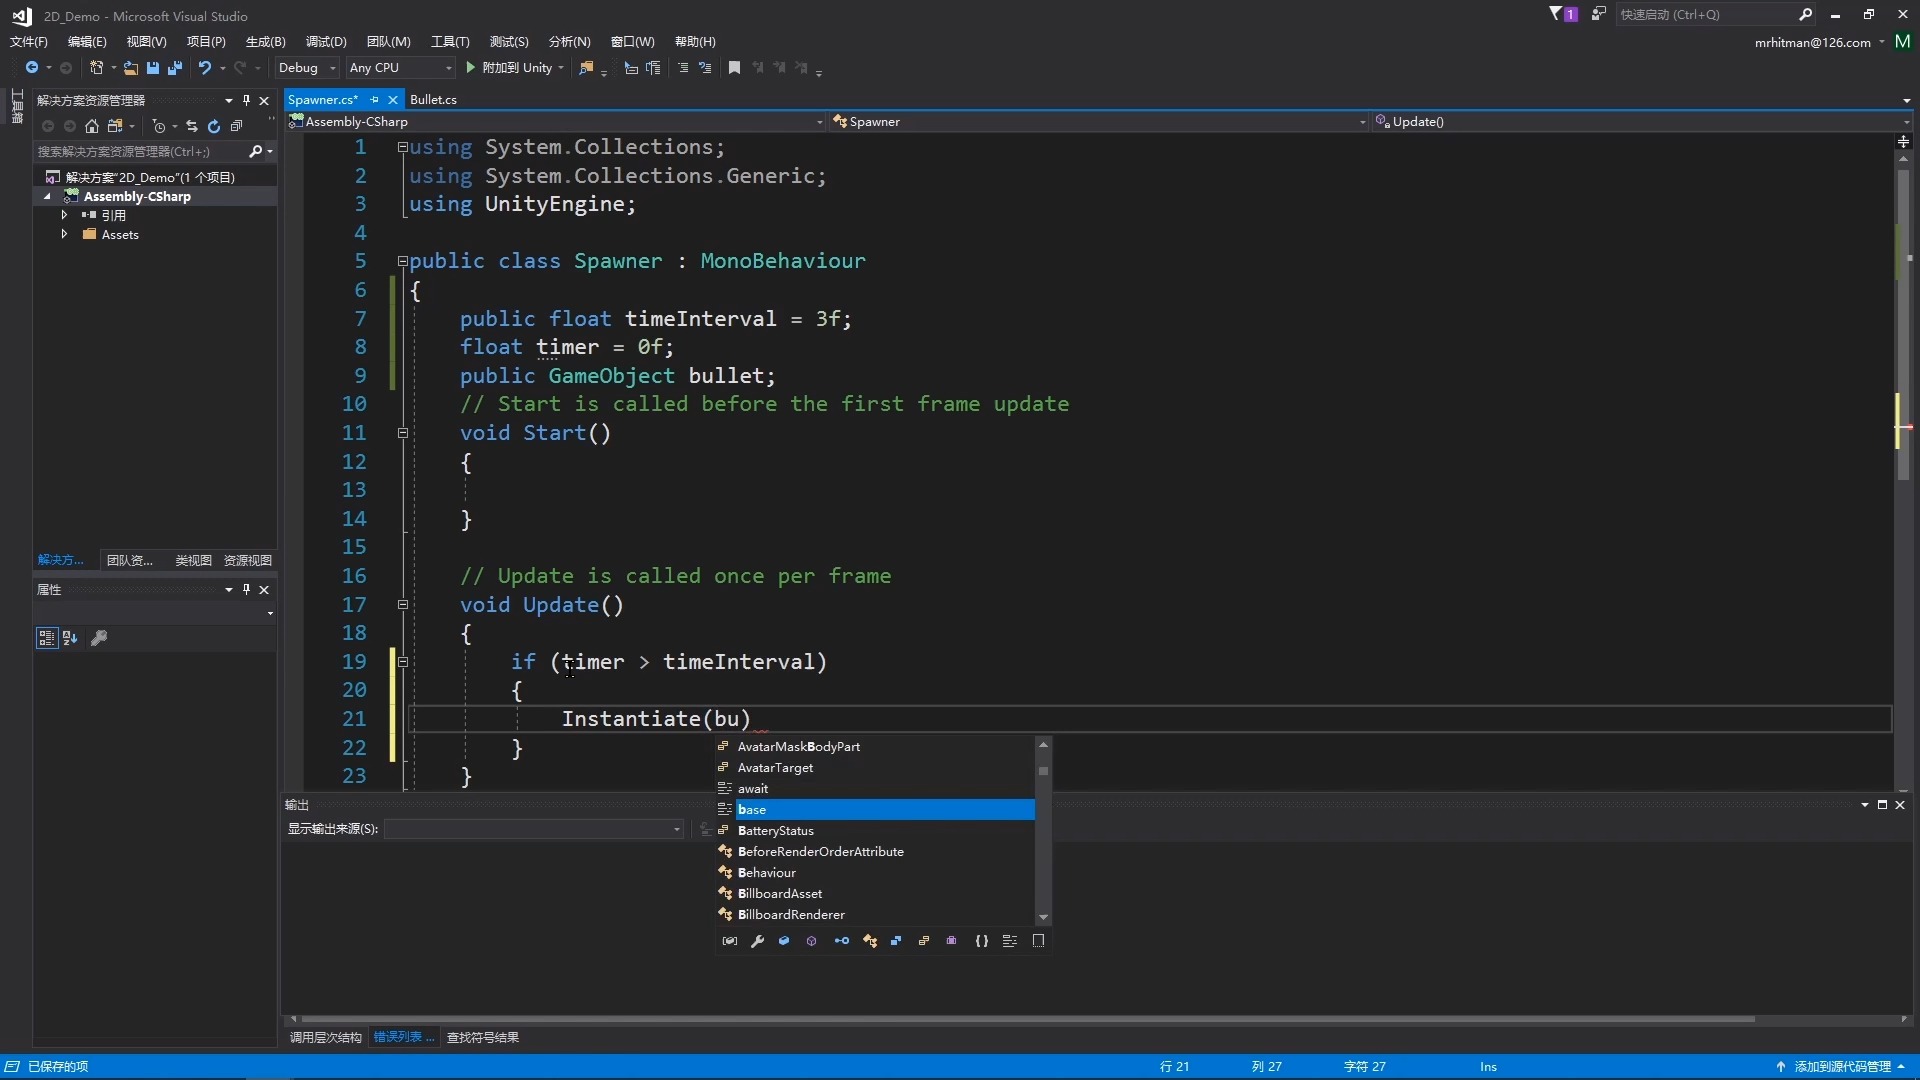This screenshot has height=1080, width=1920.
Task: Click the Save All toolbar icon
Action: point(175,68)
